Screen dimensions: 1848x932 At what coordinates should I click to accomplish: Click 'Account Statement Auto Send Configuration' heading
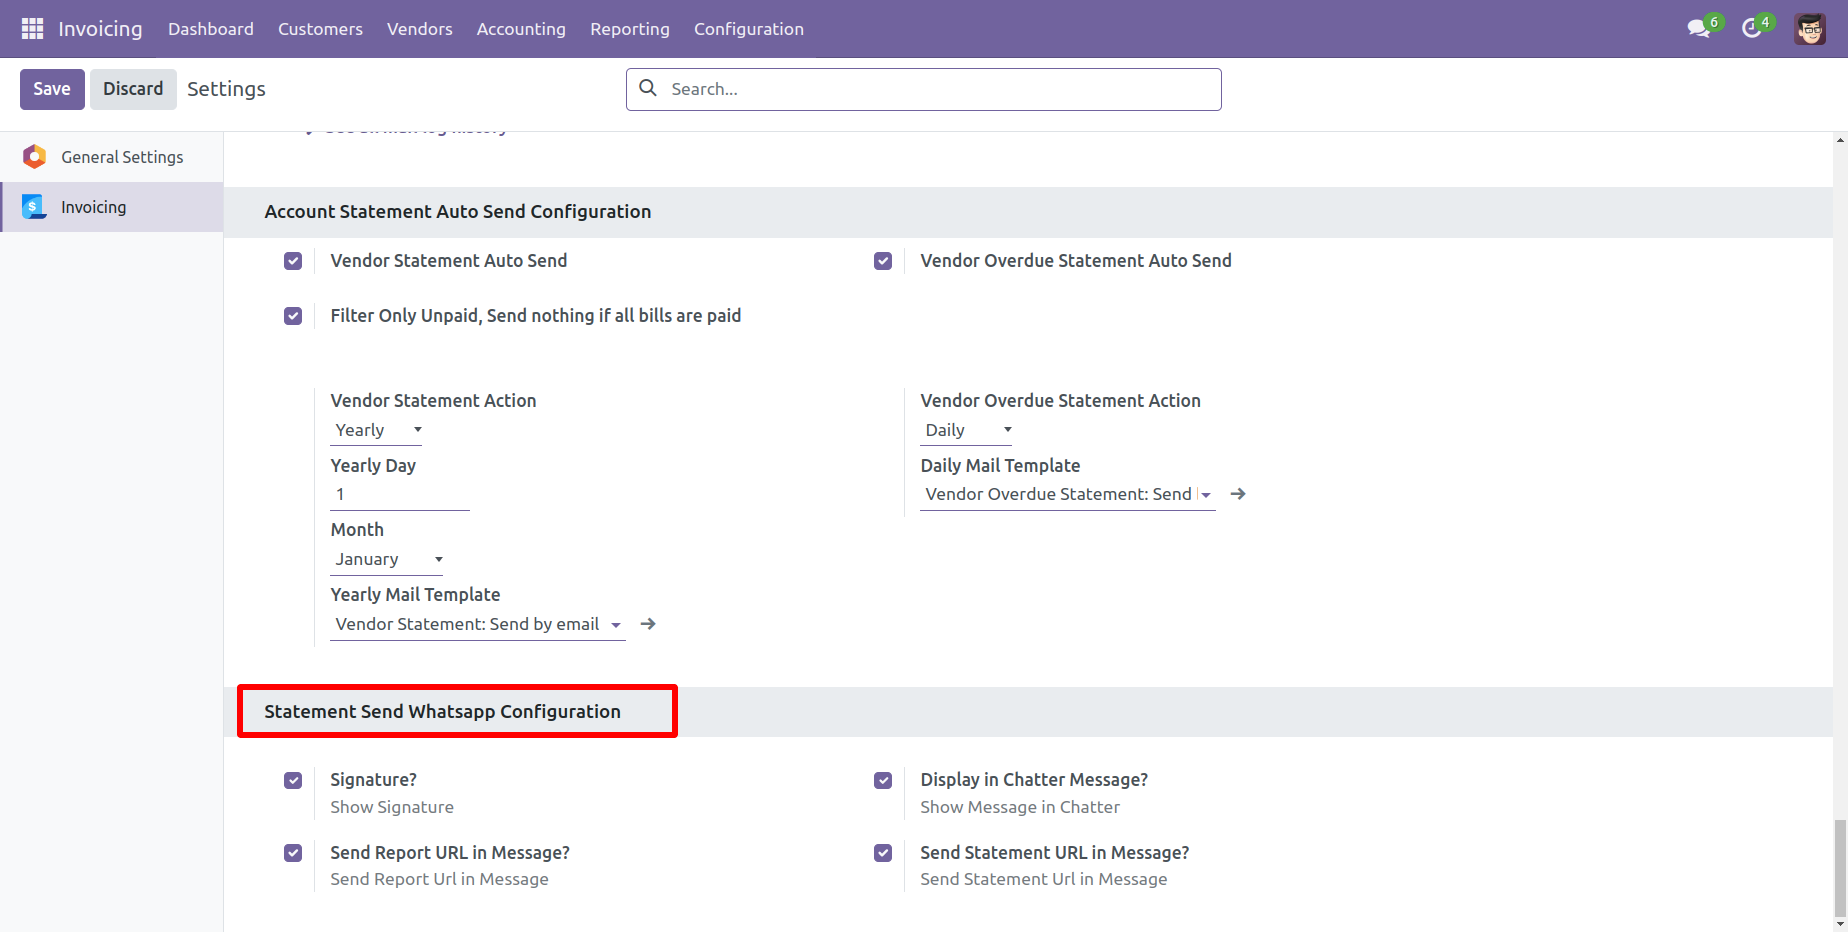click(x=458, y=212)
